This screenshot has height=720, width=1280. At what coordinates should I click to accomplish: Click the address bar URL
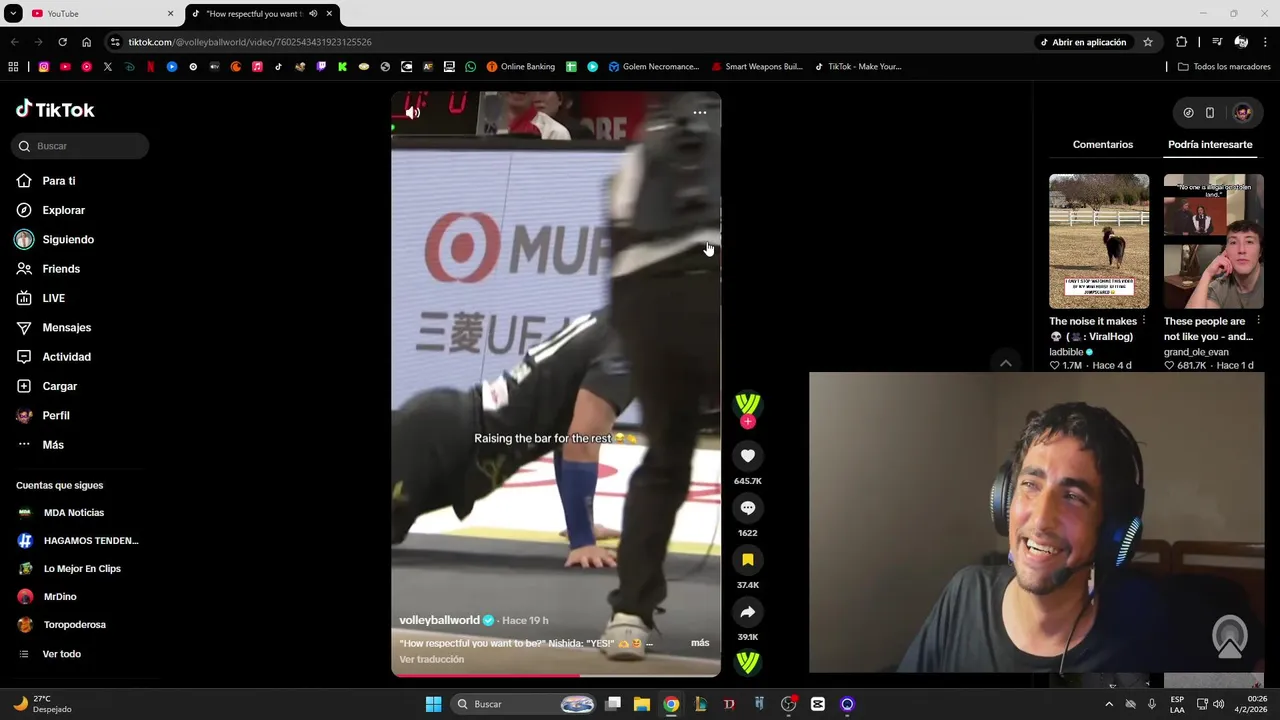[x=250, y=42]
